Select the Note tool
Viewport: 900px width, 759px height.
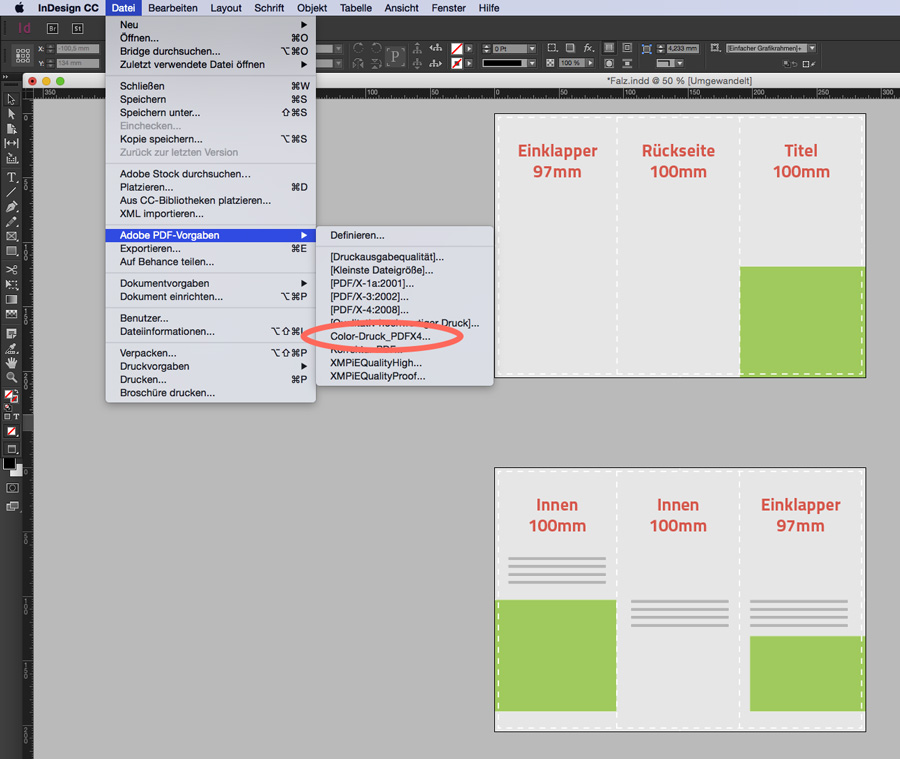point(11,334)
